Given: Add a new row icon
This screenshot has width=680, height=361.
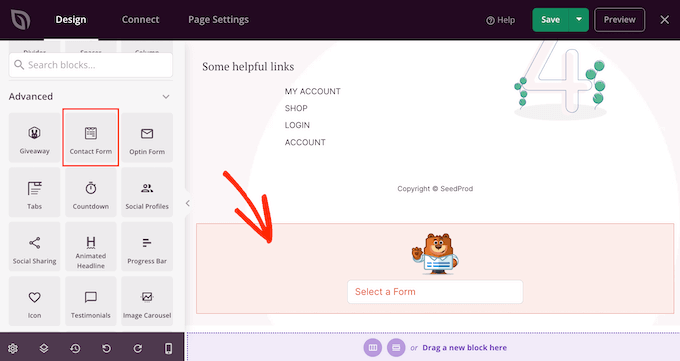Looking at the screenshot, I should click(396, 348).
